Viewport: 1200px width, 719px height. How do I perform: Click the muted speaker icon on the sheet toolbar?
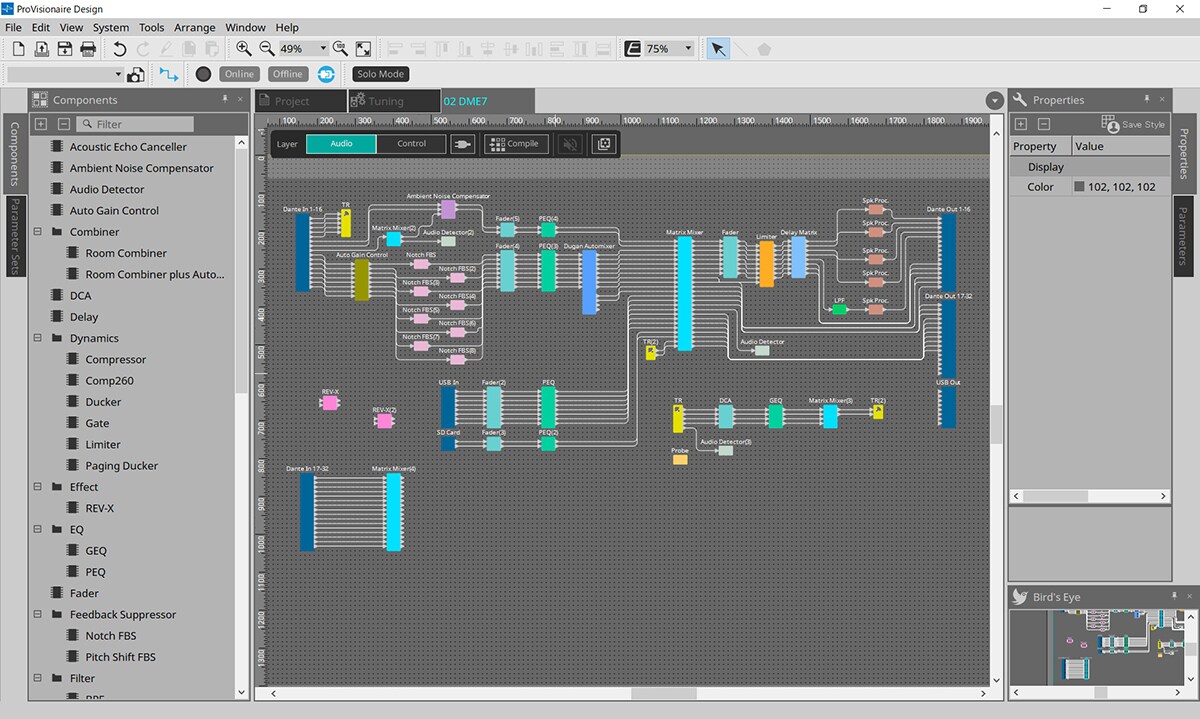569,144
